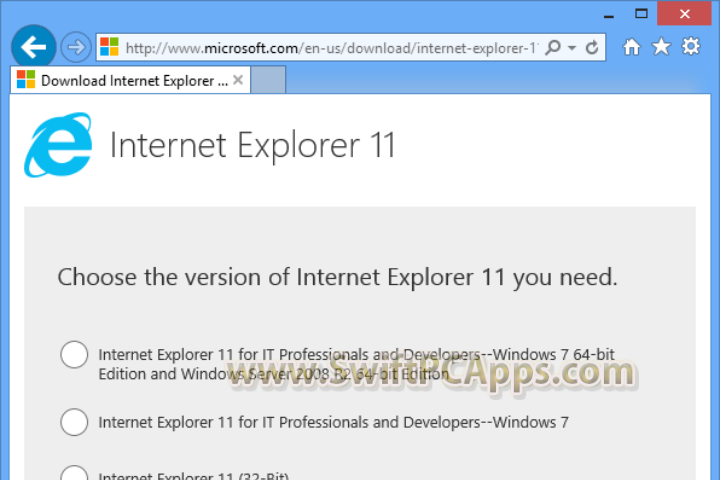This screenshot has height=480, width=720.
Task: Select IT Professionals and Developers--Windows 7 radio button
Action: 74,422
